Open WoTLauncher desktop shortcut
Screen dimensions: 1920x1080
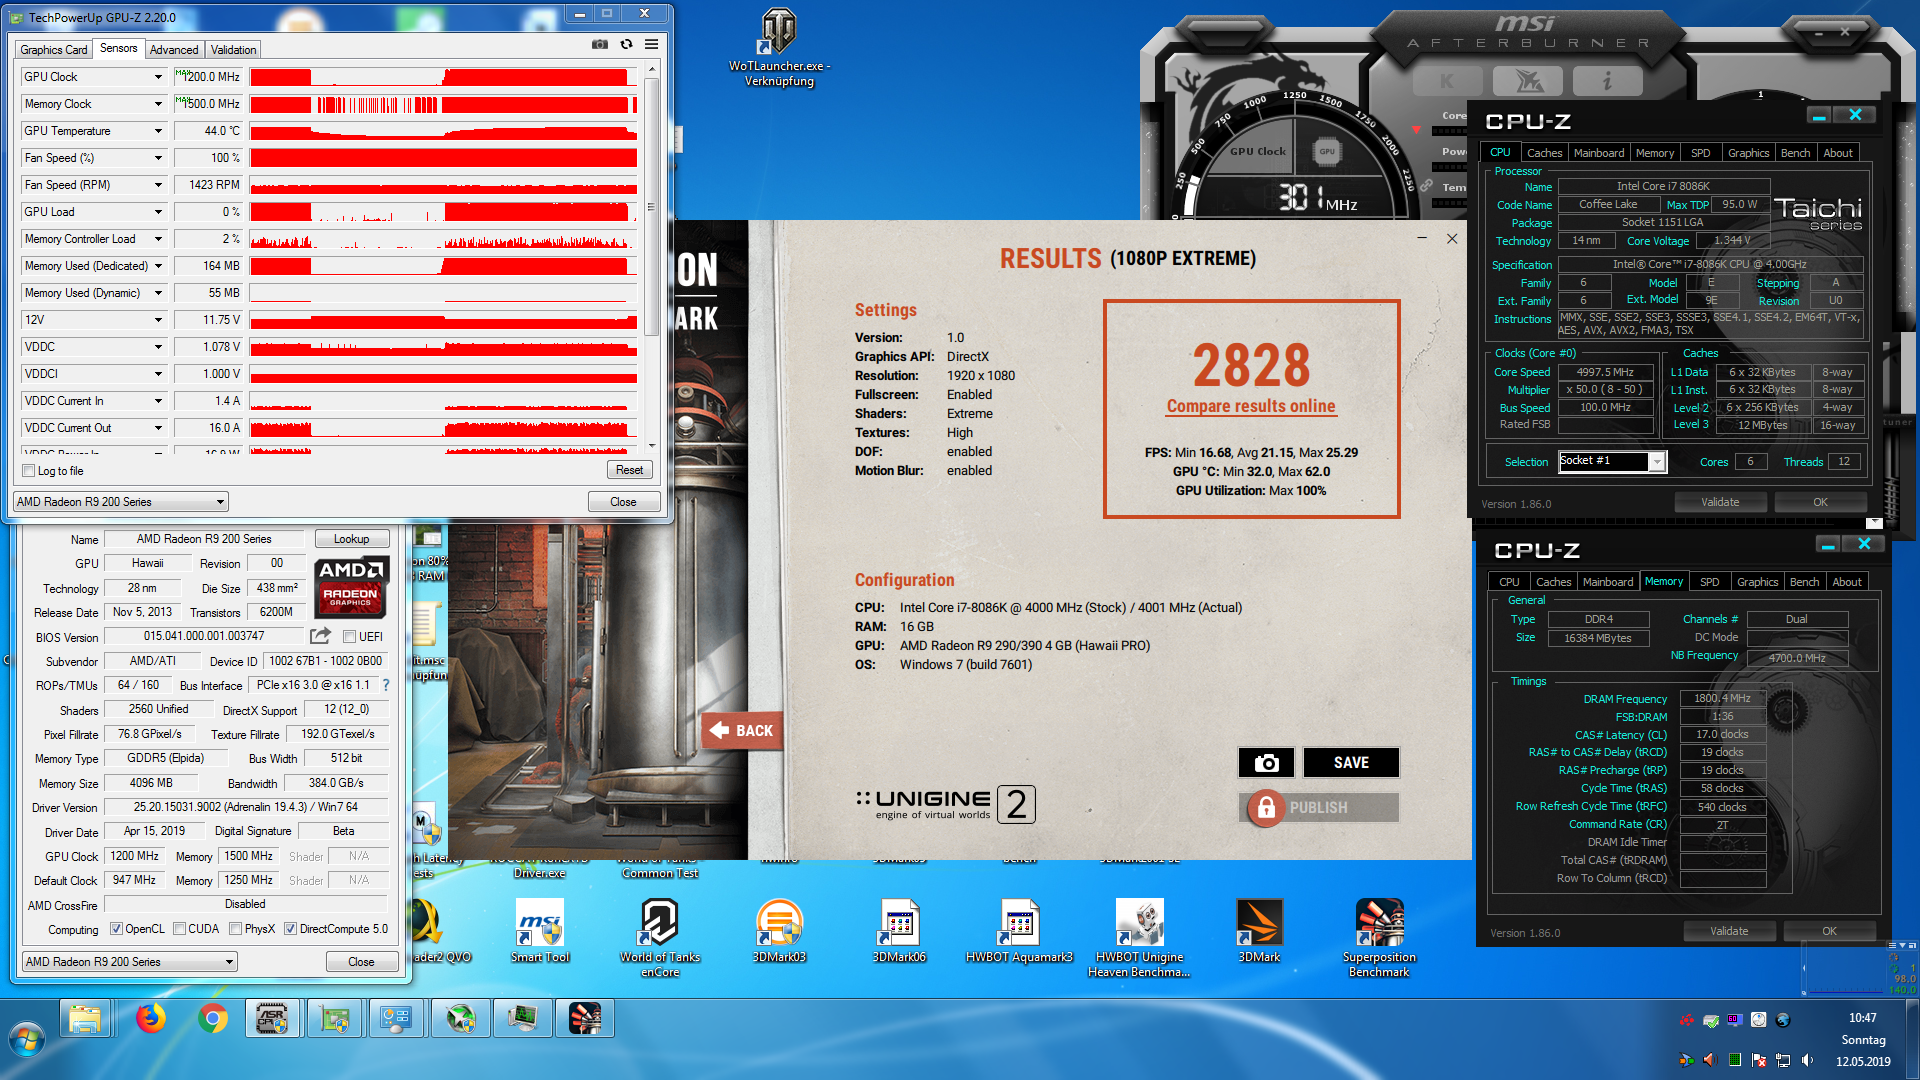pyautogui.click(x=779, y=47)
